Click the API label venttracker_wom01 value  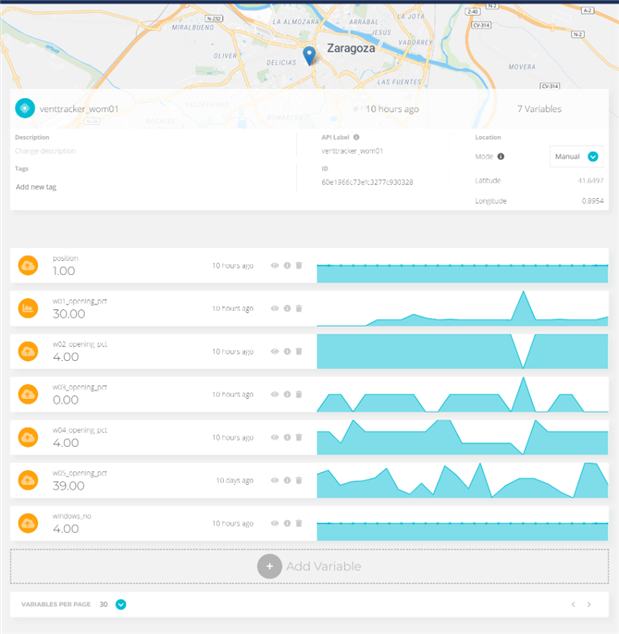tap(352, 151)
